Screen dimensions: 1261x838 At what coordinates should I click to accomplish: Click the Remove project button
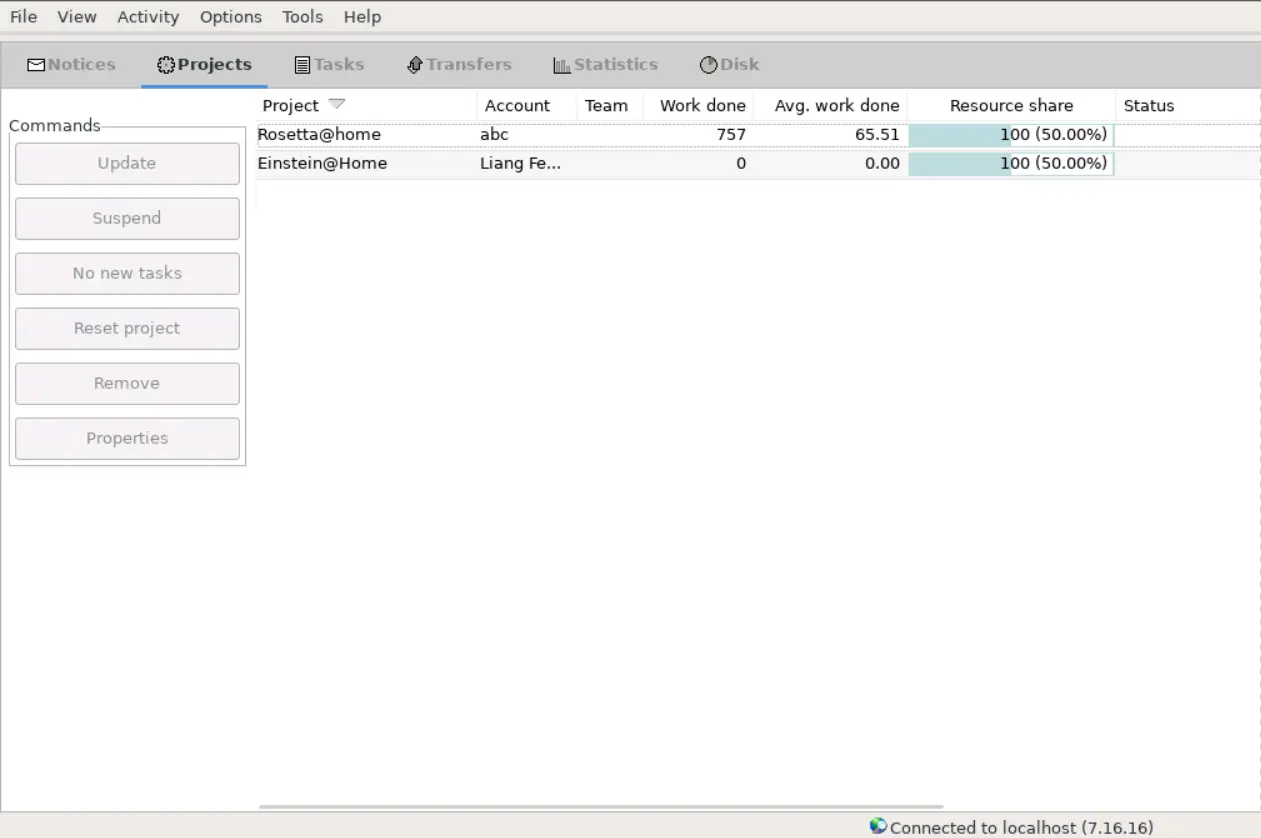tap(127, 383)
